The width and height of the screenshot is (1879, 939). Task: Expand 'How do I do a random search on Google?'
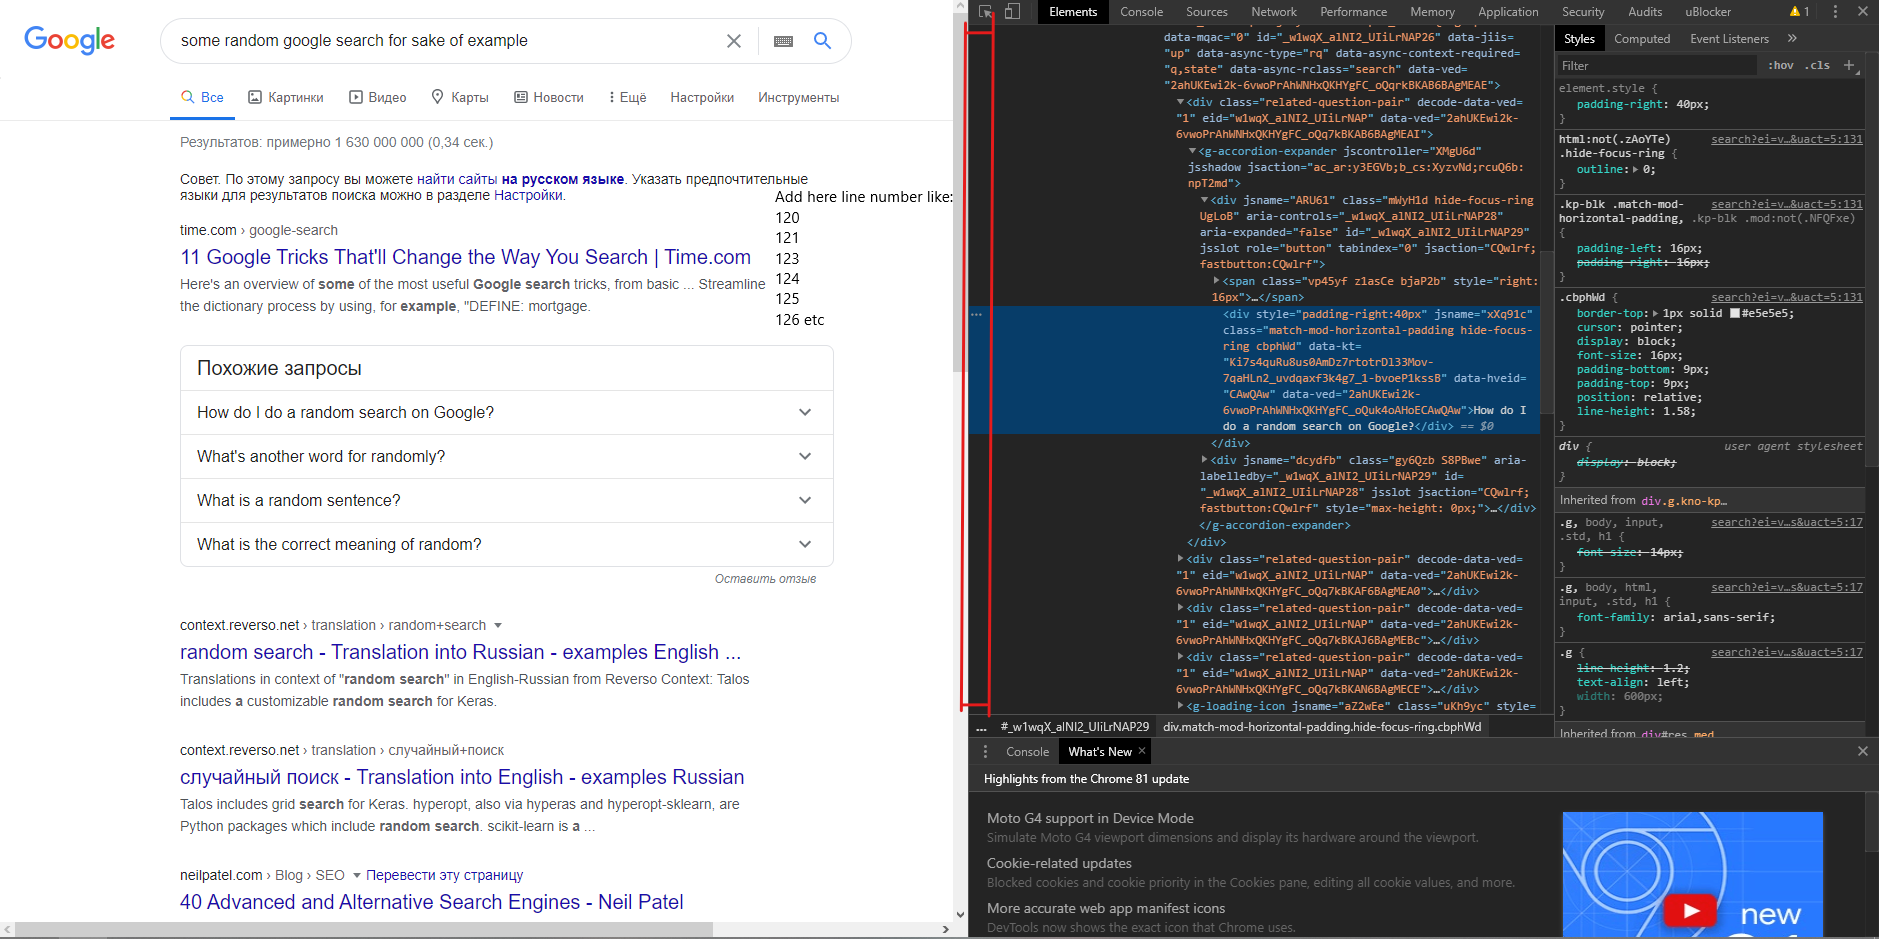[507, 412]
